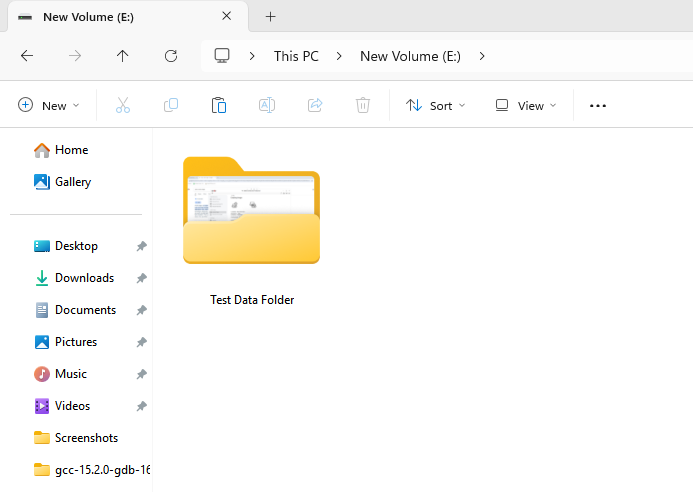Screen dimensions: 693x492
Task: Click the Copy icon in toolbar
Action: (171, 105)
